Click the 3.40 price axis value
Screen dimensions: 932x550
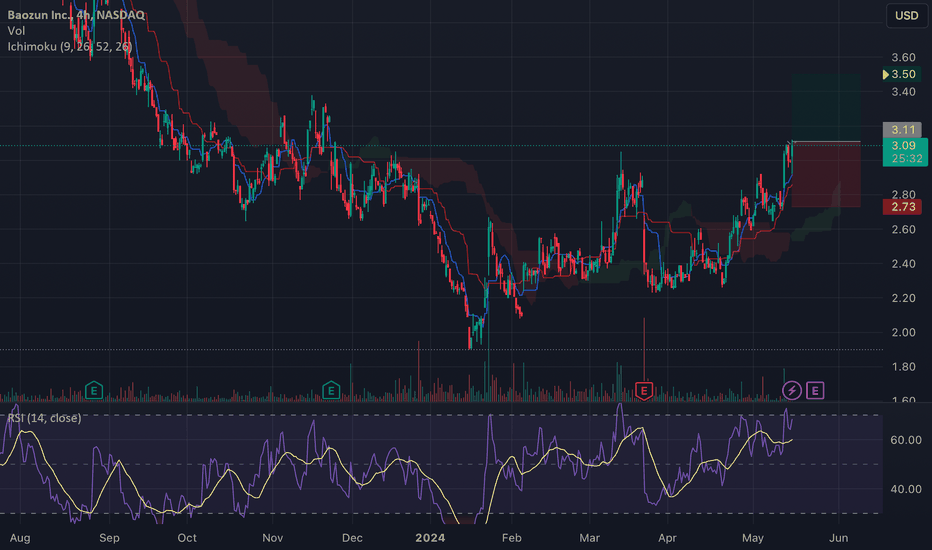coord(903,92)
